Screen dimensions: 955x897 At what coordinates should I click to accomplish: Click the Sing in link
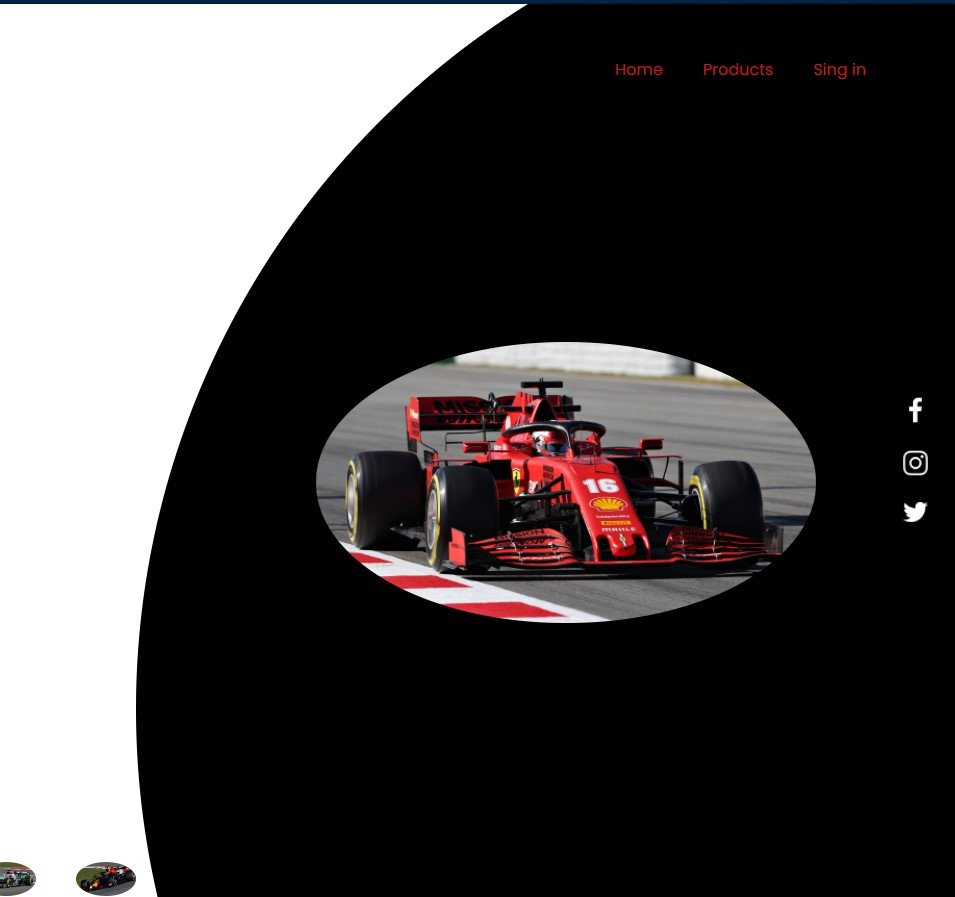click(839, 70)
